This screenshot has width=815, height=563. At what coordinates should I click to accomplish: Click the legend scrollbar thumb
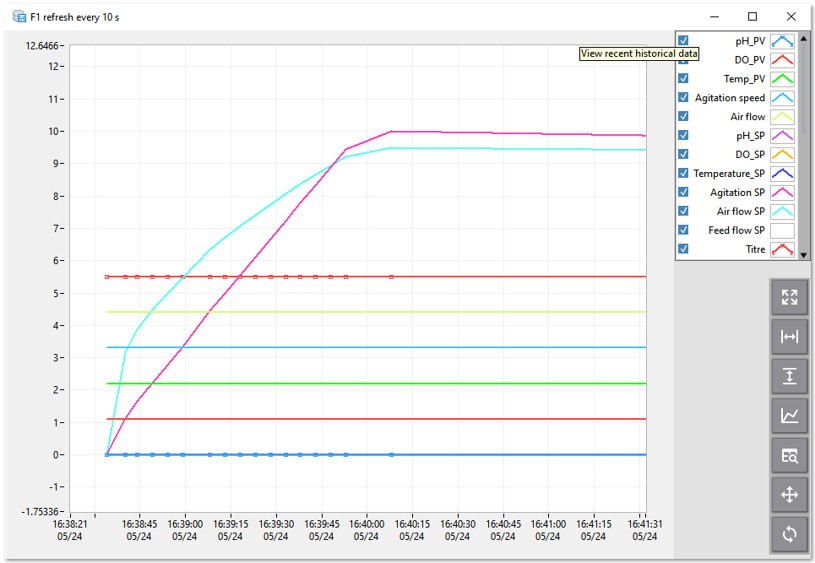[x=804, y=88]
